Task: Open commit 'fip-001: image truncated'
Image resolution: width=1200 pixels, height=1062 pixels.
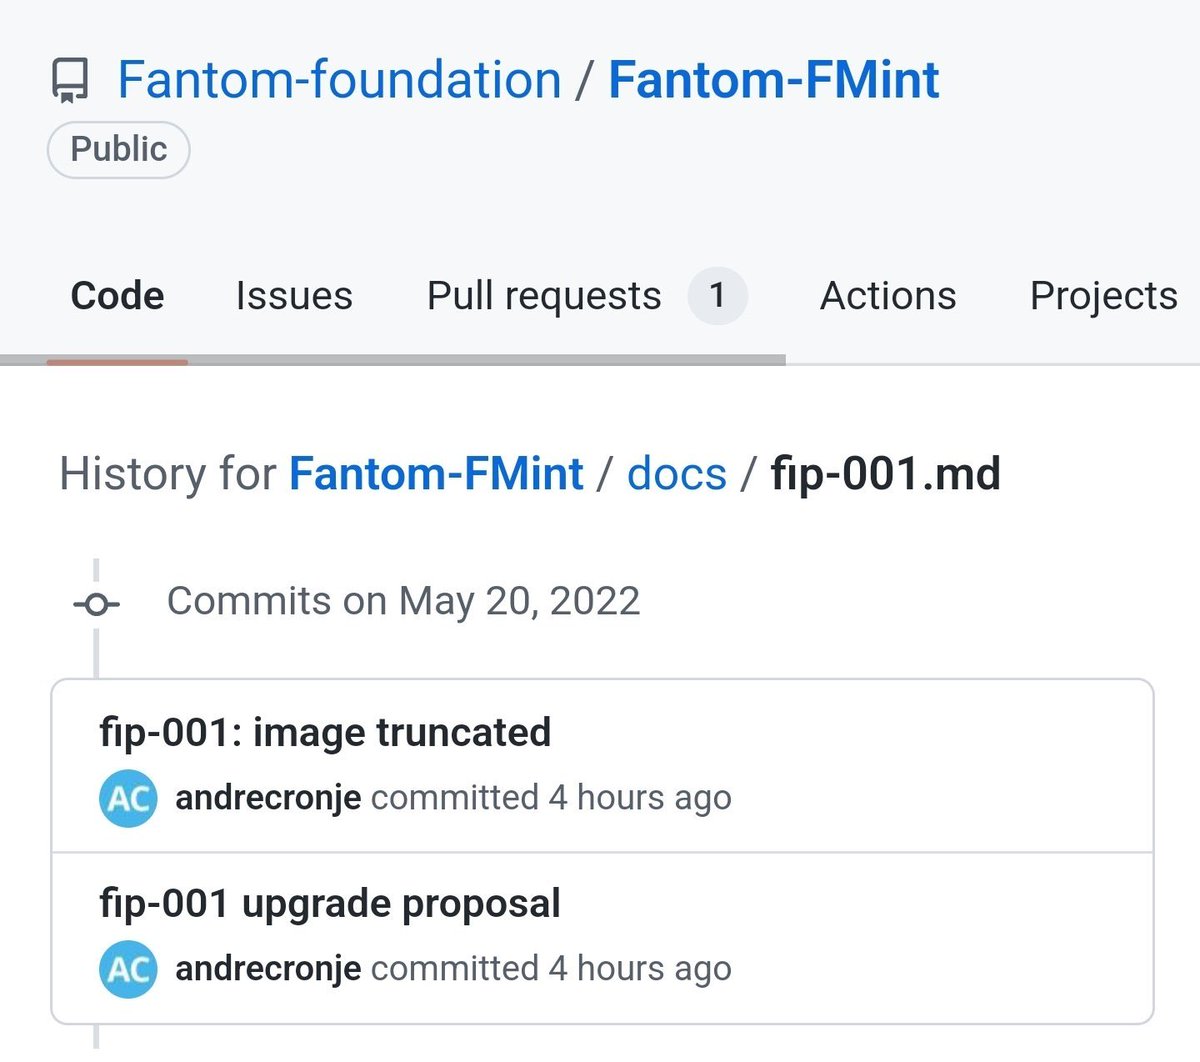Action: tap(325, 732)
